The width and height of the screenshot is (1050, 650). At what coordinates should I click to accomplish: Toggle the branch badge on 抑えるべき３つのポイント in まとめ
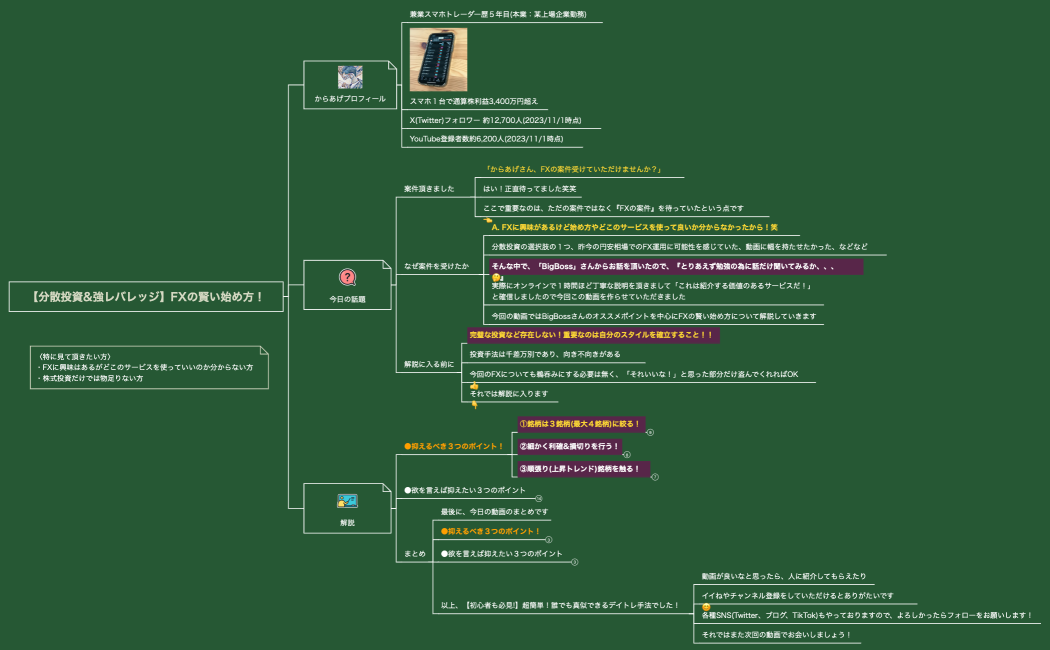pyautogui.click(x=548, y=539)
